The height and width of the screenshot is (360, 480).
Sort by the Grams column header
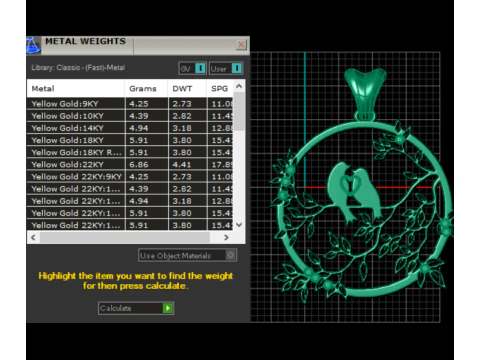click(x=146, y=88)
